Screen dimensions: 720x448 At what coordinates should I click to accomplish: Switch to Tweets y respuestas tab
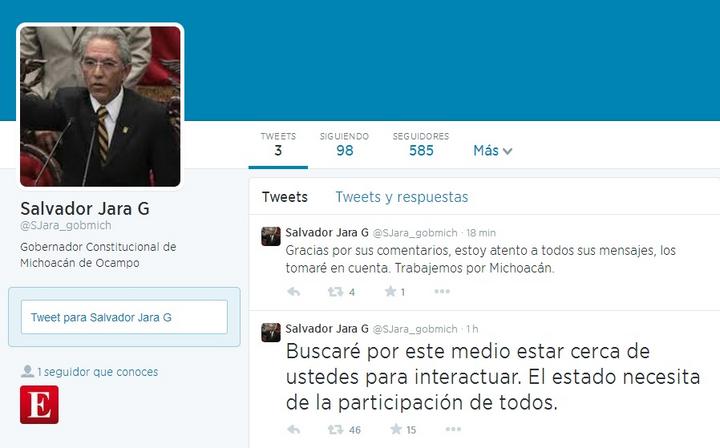pos(402,197)
